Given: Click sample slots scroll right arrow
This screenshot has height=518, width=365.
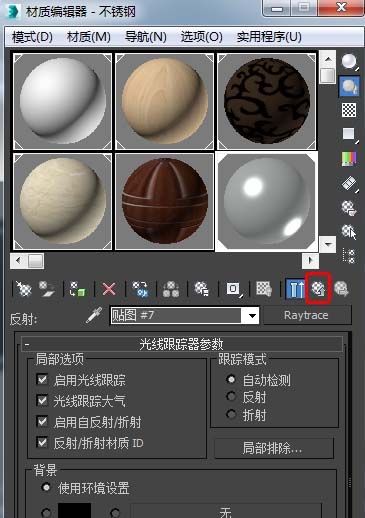Looking at the screenshot, I should (311, 260).
